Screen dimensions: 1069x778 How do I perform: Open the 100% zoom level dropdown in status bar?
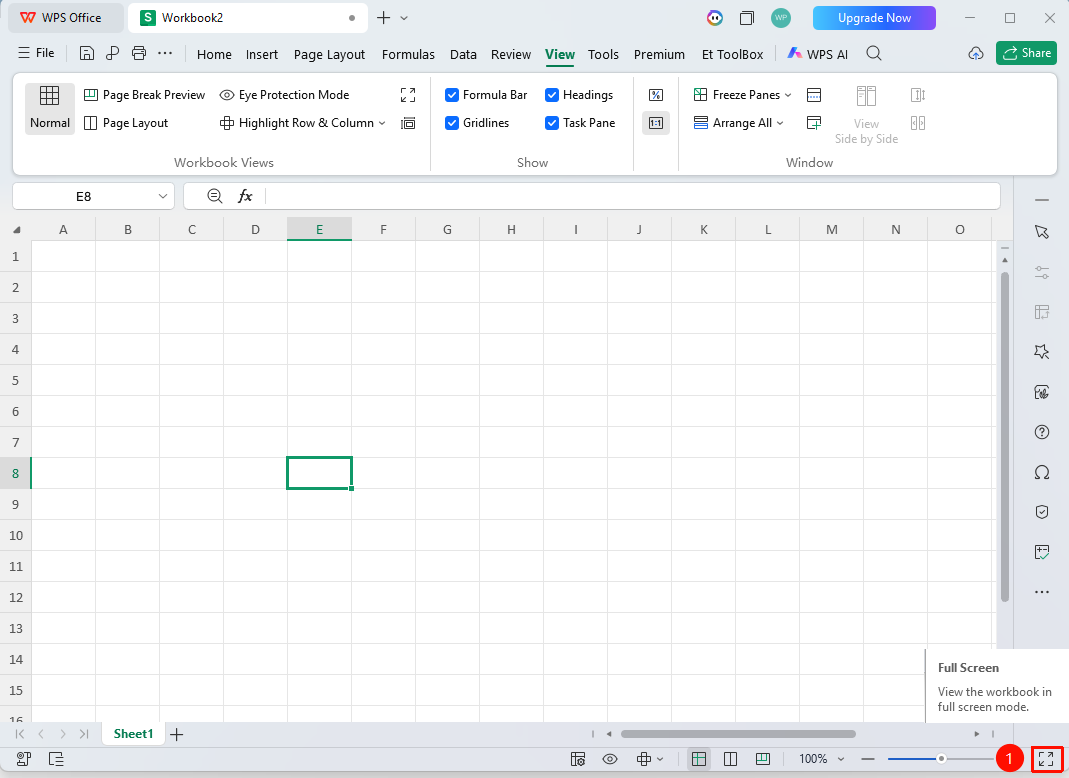coord(841,759)
